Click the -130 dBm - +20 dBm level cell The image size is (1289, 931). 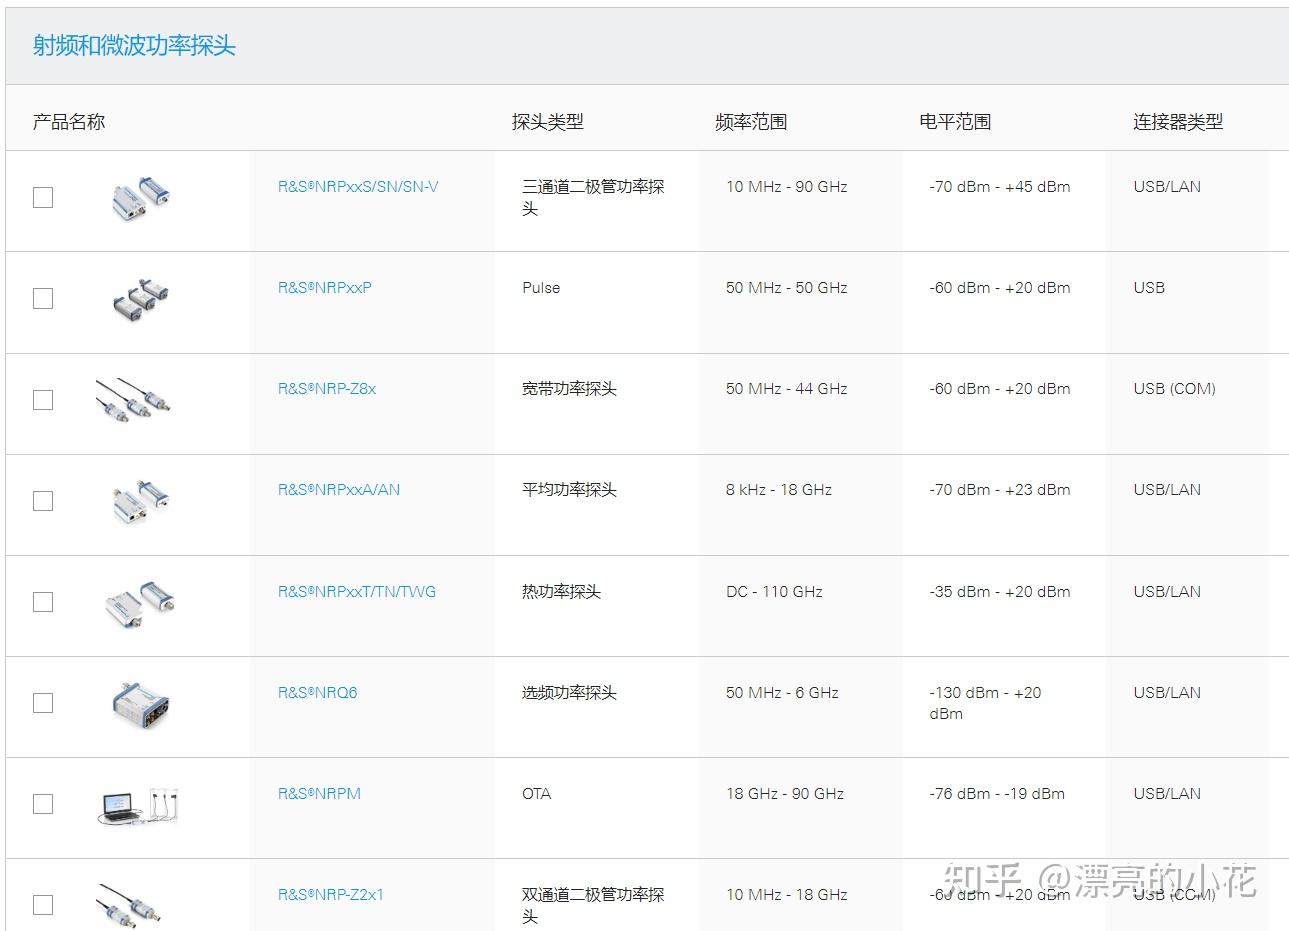click(985, 703)
